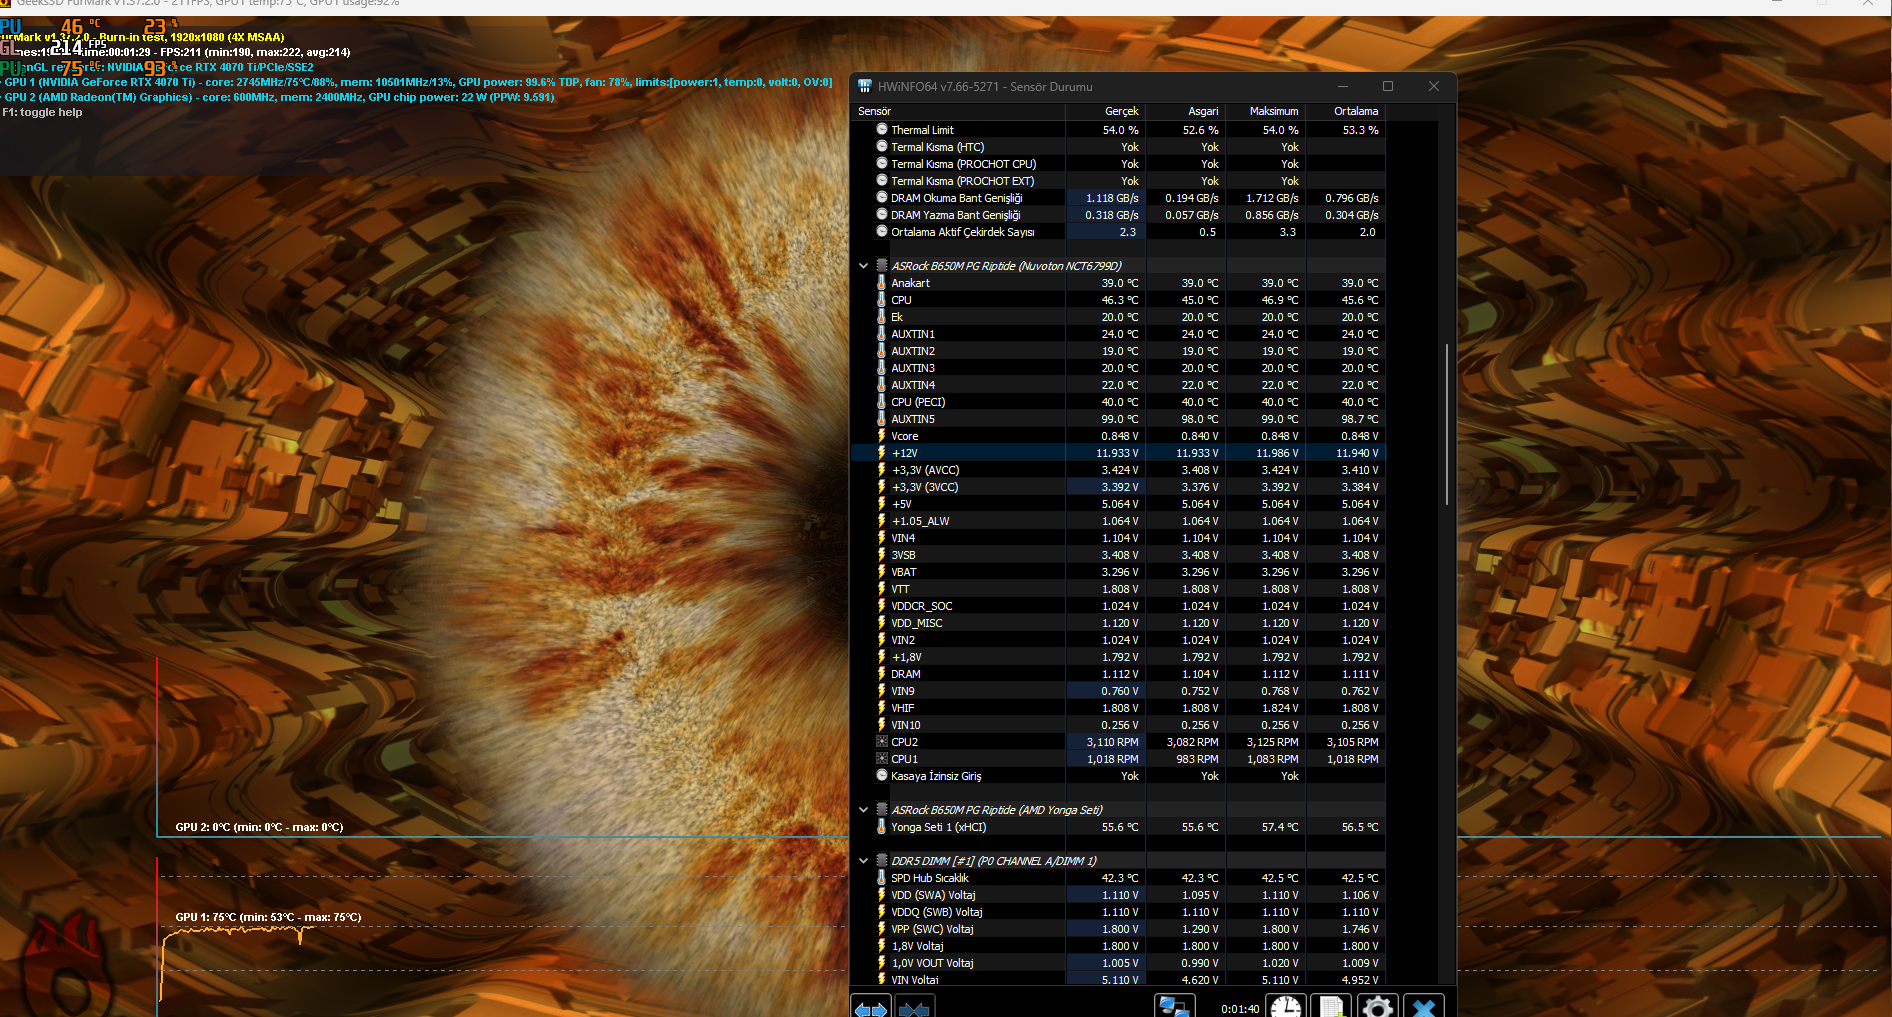The width and height of the screenshot is (1892, 1017).
Task: Click the lightning icon beside VPP (SWC) Voltajı
Action: pos(881,929)
